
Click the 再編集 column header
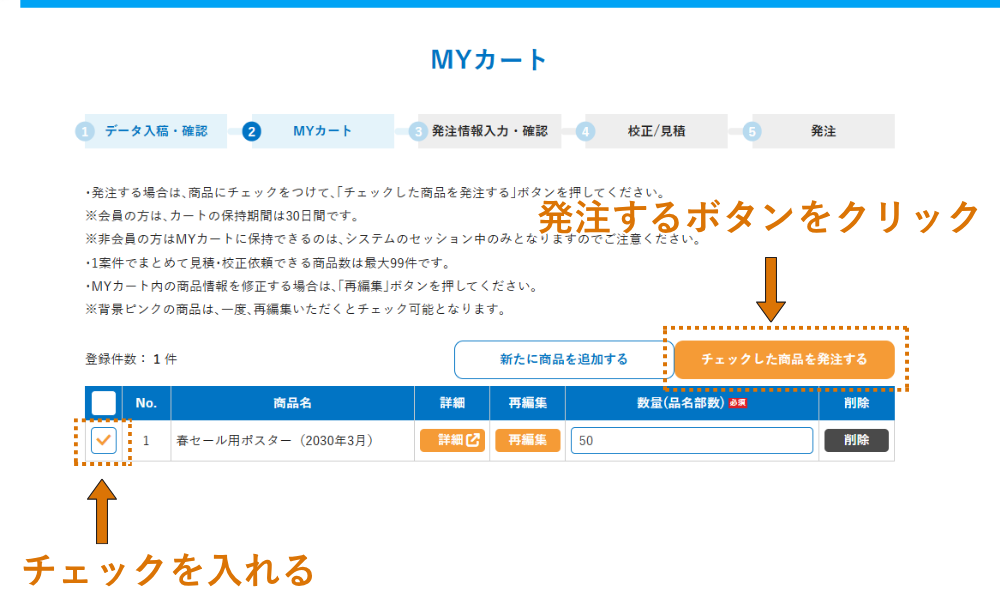(x=527, y=403)
